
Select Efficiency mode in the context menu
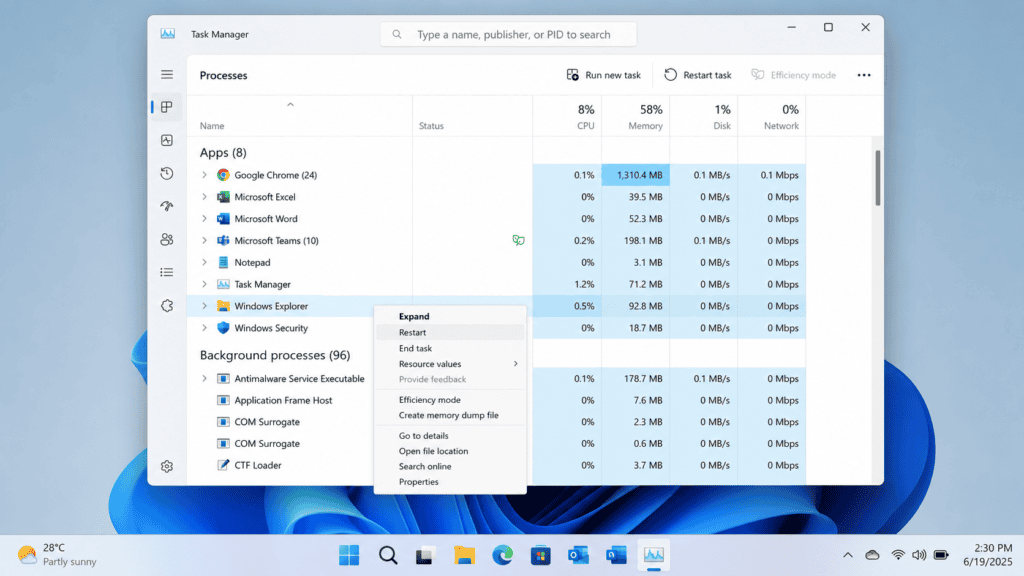450,400
